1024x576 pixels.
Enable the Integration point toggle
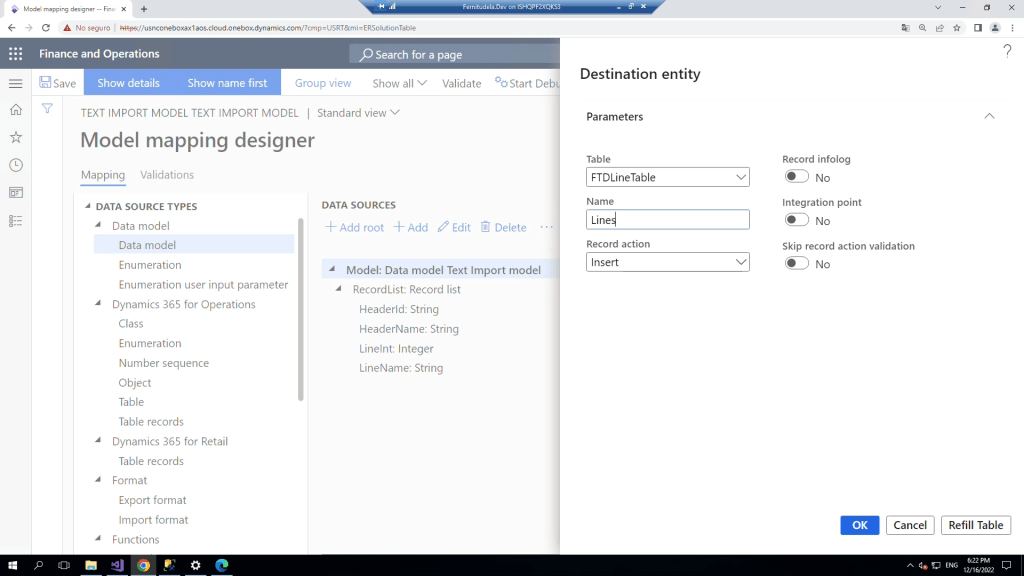[796, 221]
